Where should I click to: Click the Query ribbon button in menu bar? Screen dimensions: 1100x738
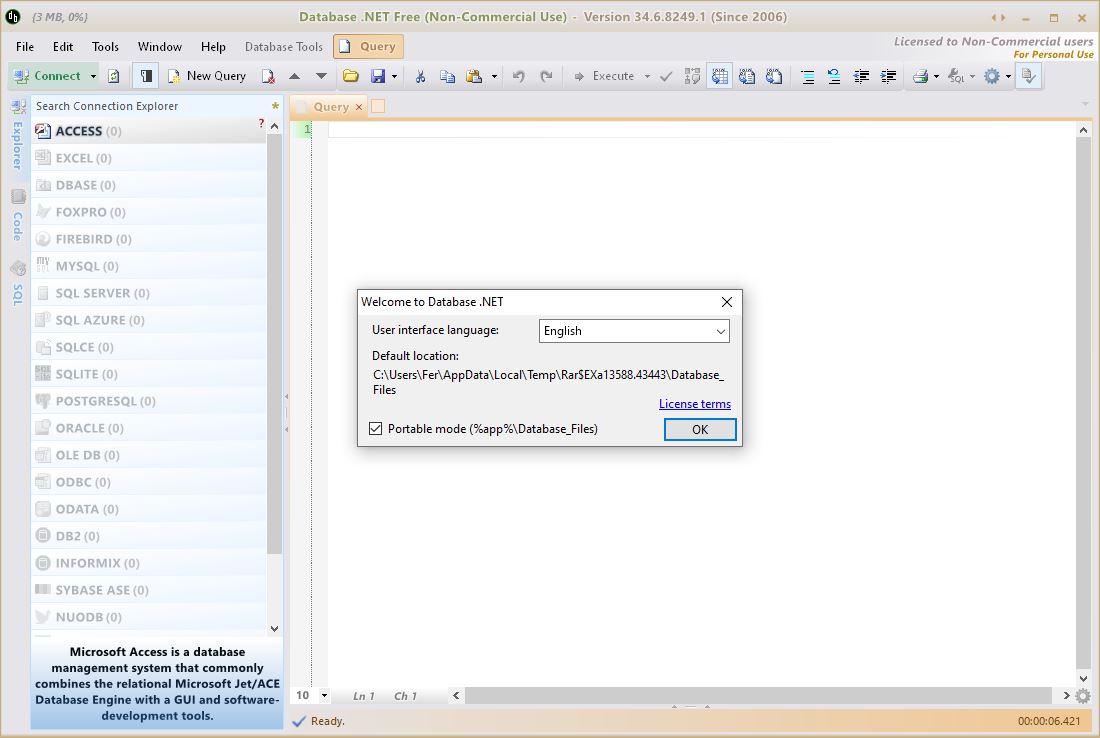[x=368, y=46]
